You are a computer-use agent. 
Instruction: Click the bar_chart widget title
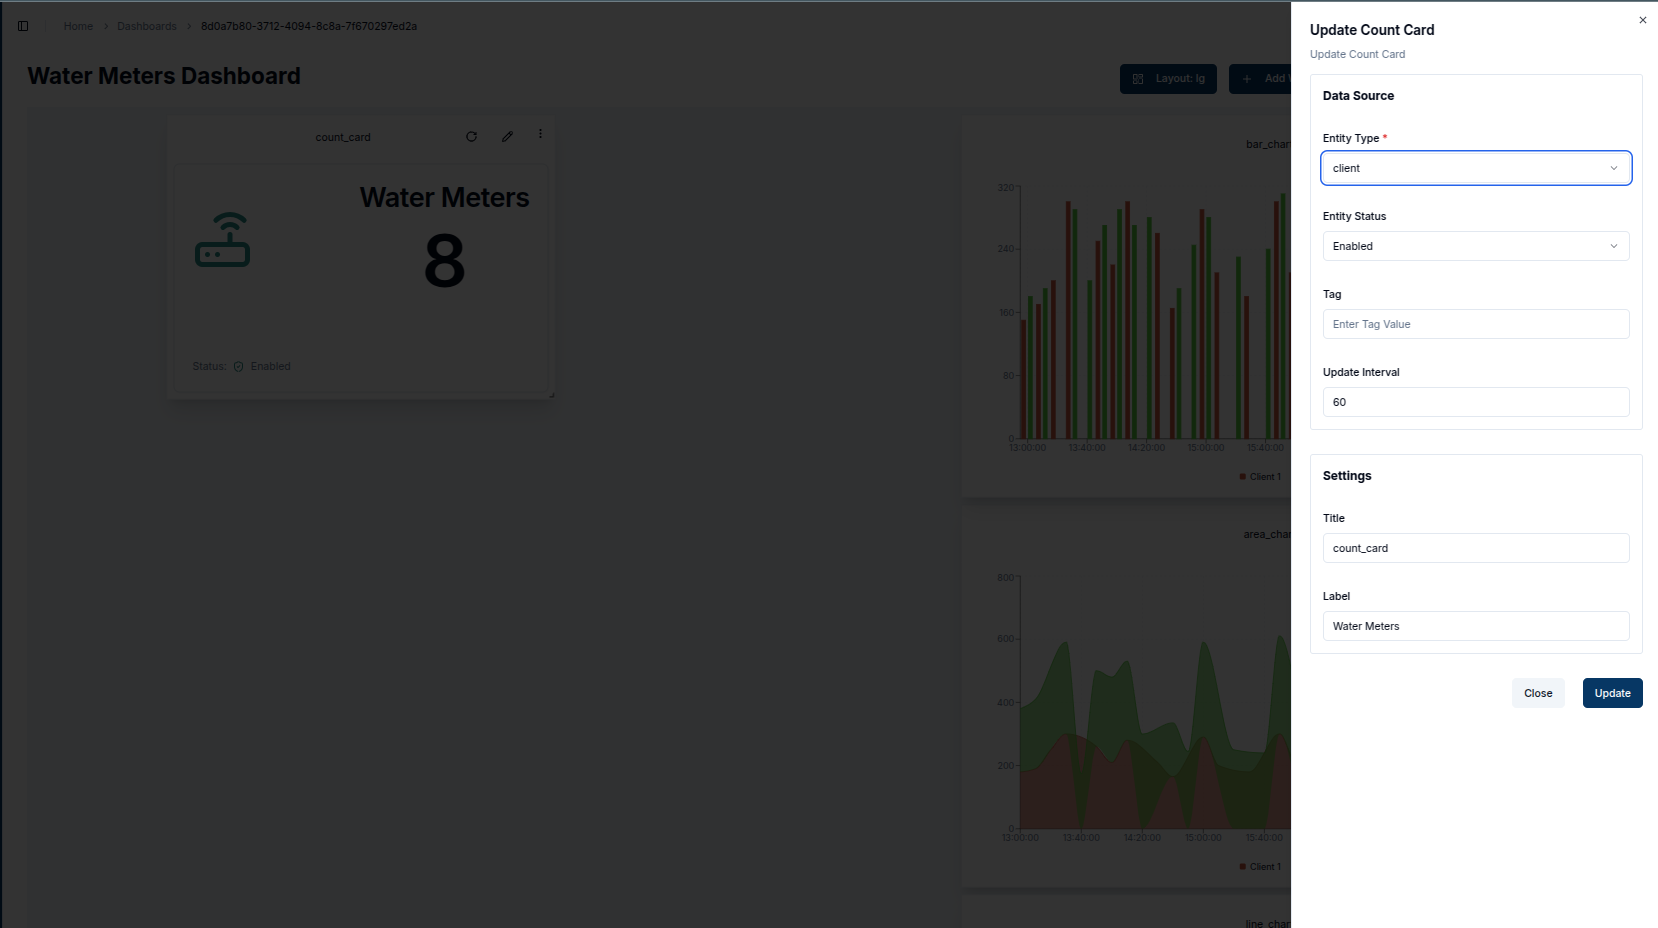1268,144
